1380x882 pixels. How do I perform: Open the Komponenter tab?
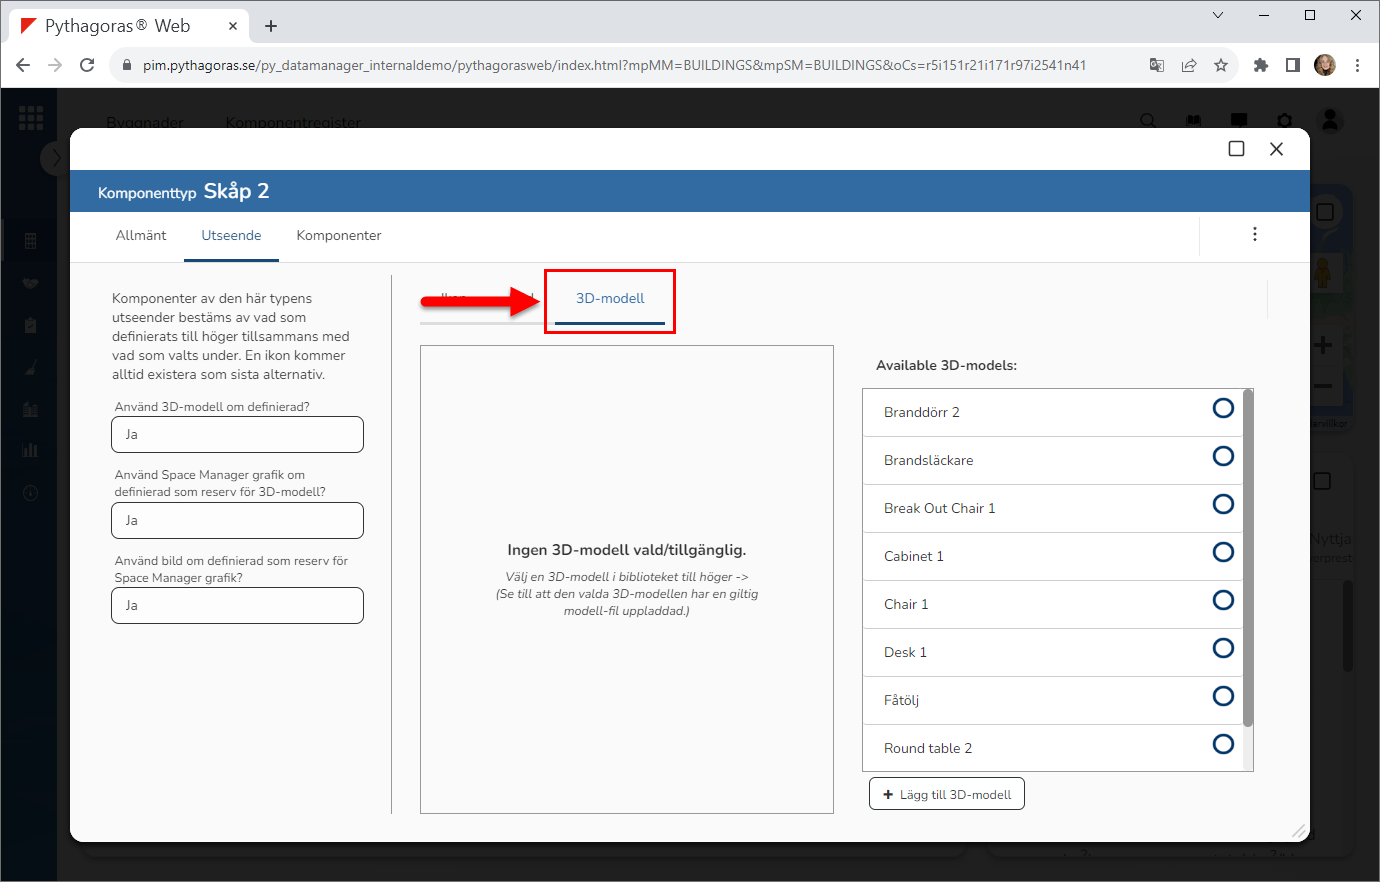coord(339,236)
